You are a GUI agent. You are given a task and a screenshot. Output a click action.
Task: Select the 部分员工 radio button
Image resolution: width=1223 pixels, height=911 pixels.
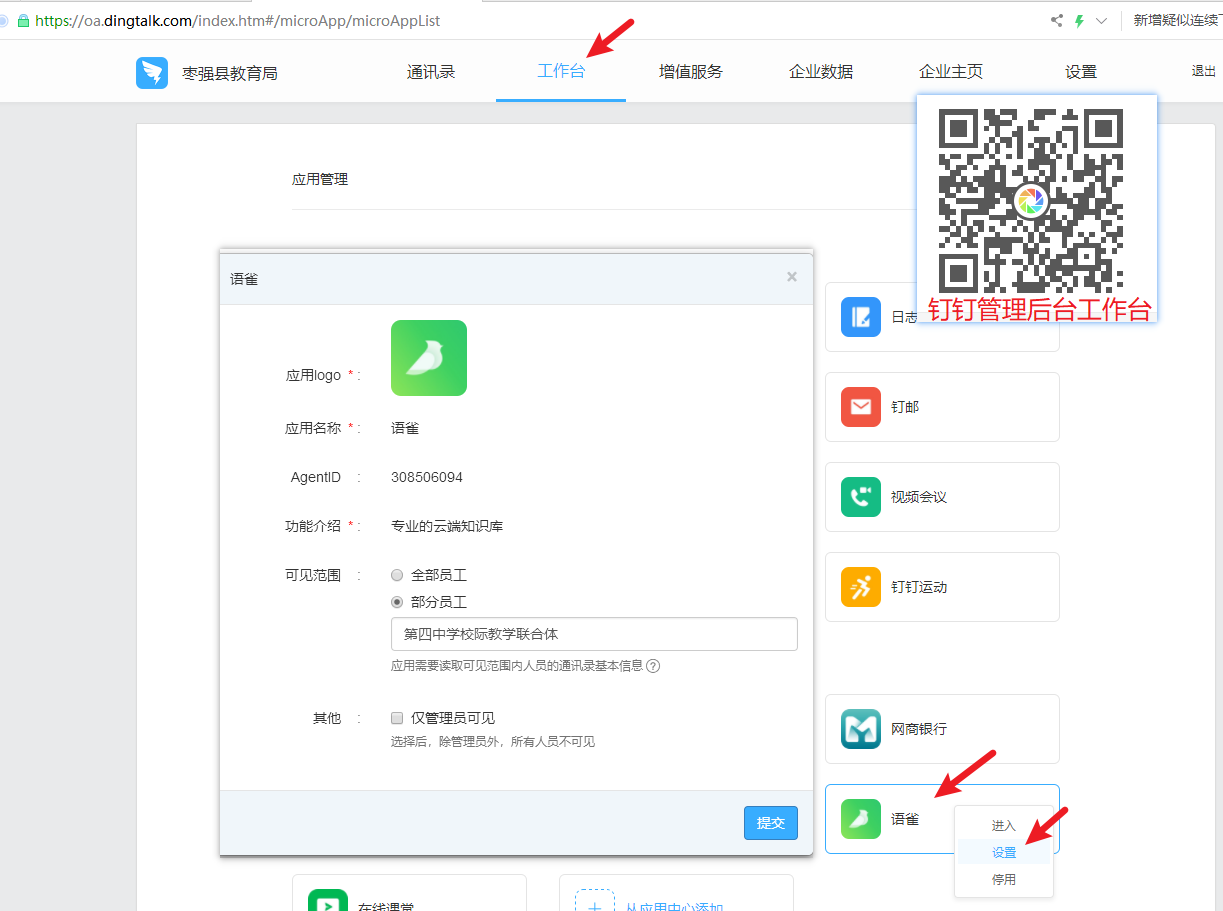point(397,602)
